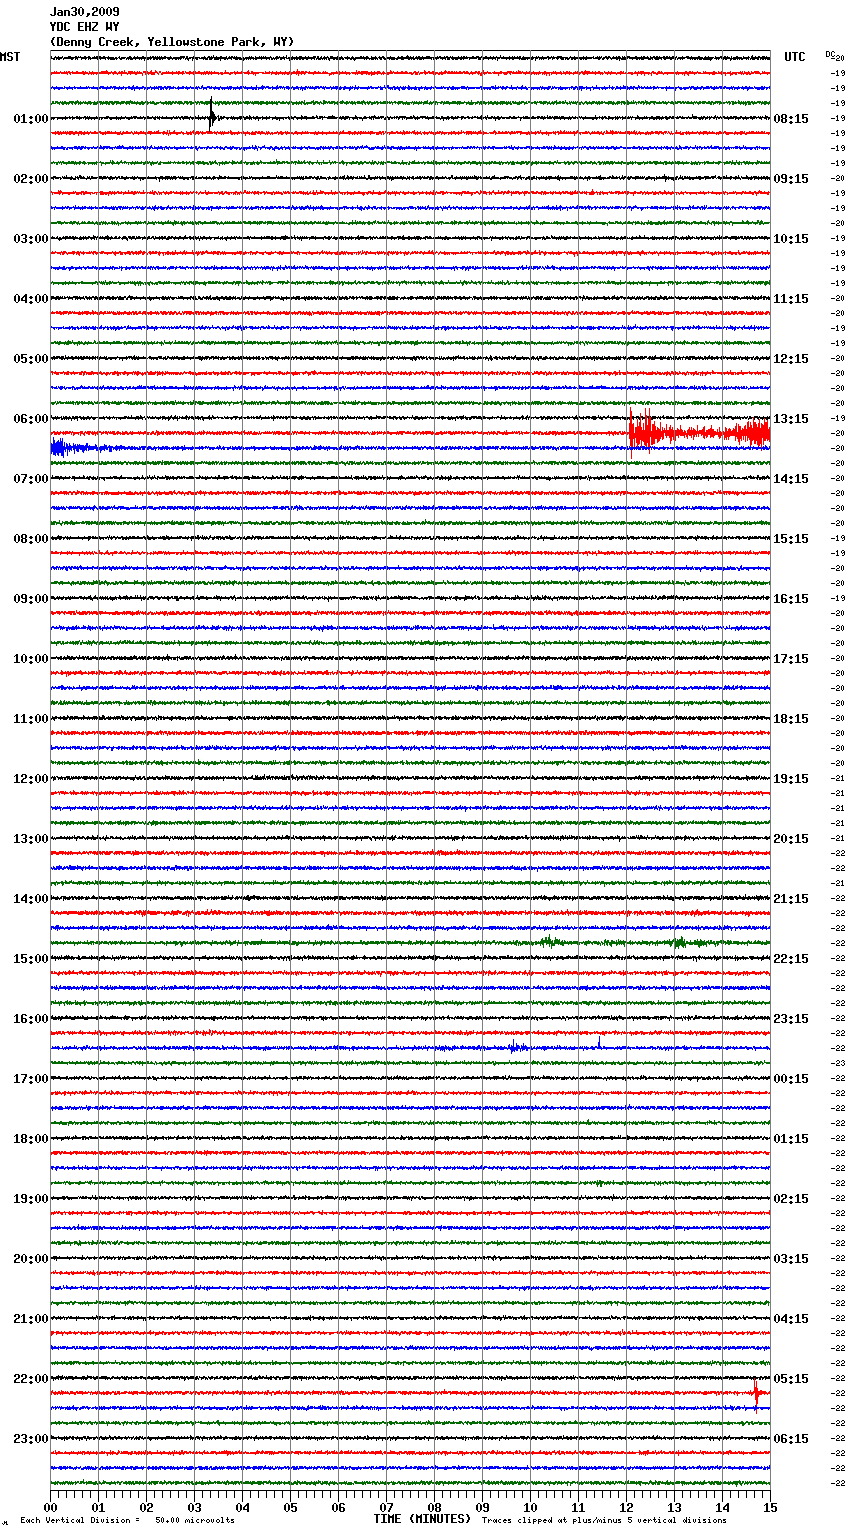850x1534 pixels.
Task: Click the 13:15 UTC time label
Action: point(791,419)
